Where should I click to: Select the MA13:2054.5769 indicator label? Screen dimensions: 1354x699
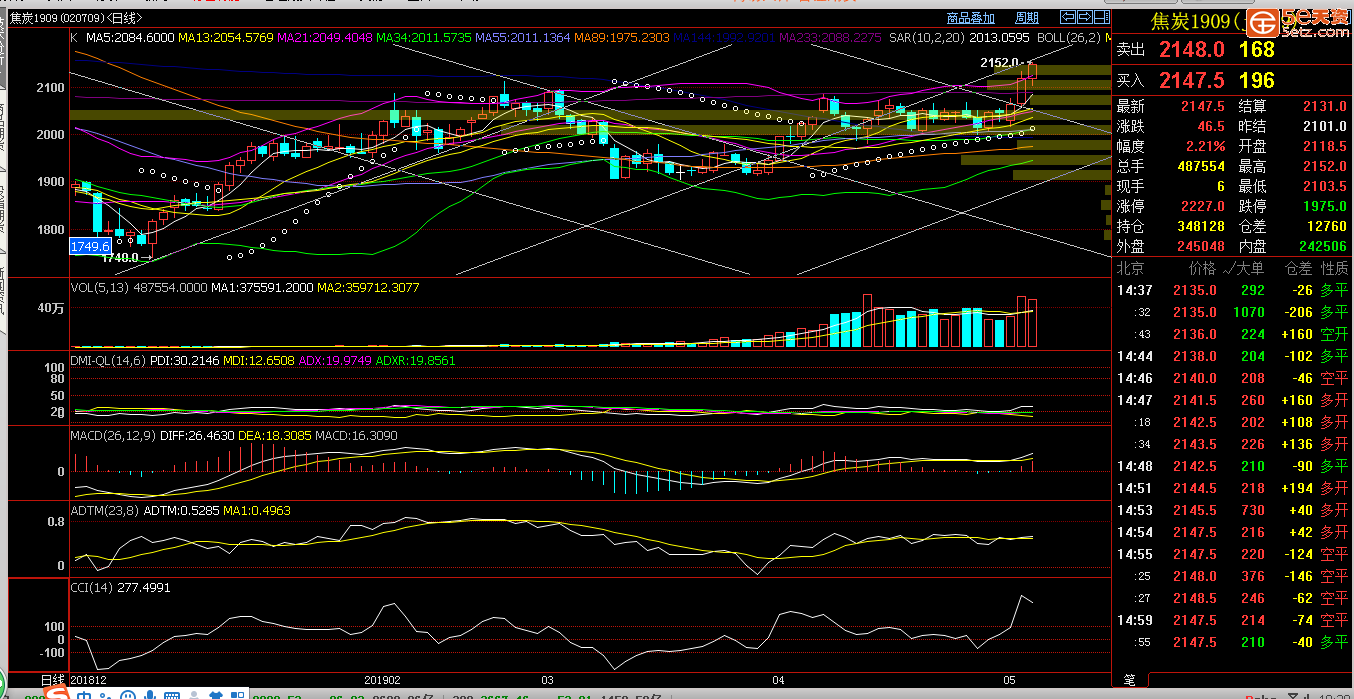[226, 37]
